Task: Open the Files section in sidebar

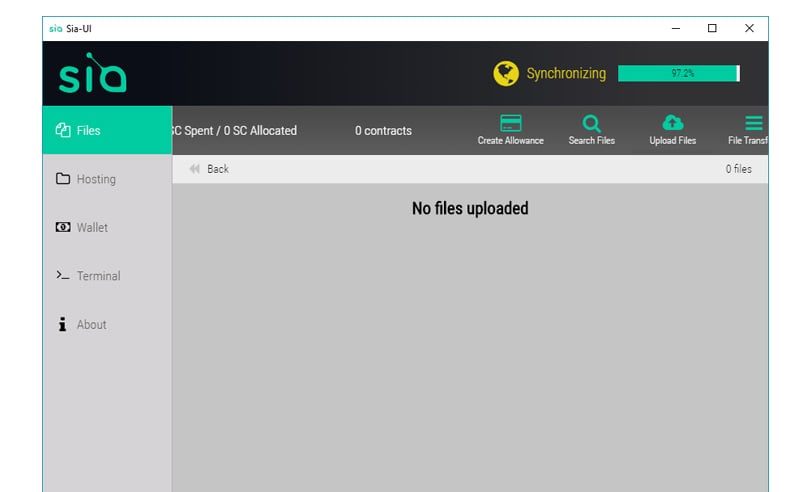Action: point(107,130)
